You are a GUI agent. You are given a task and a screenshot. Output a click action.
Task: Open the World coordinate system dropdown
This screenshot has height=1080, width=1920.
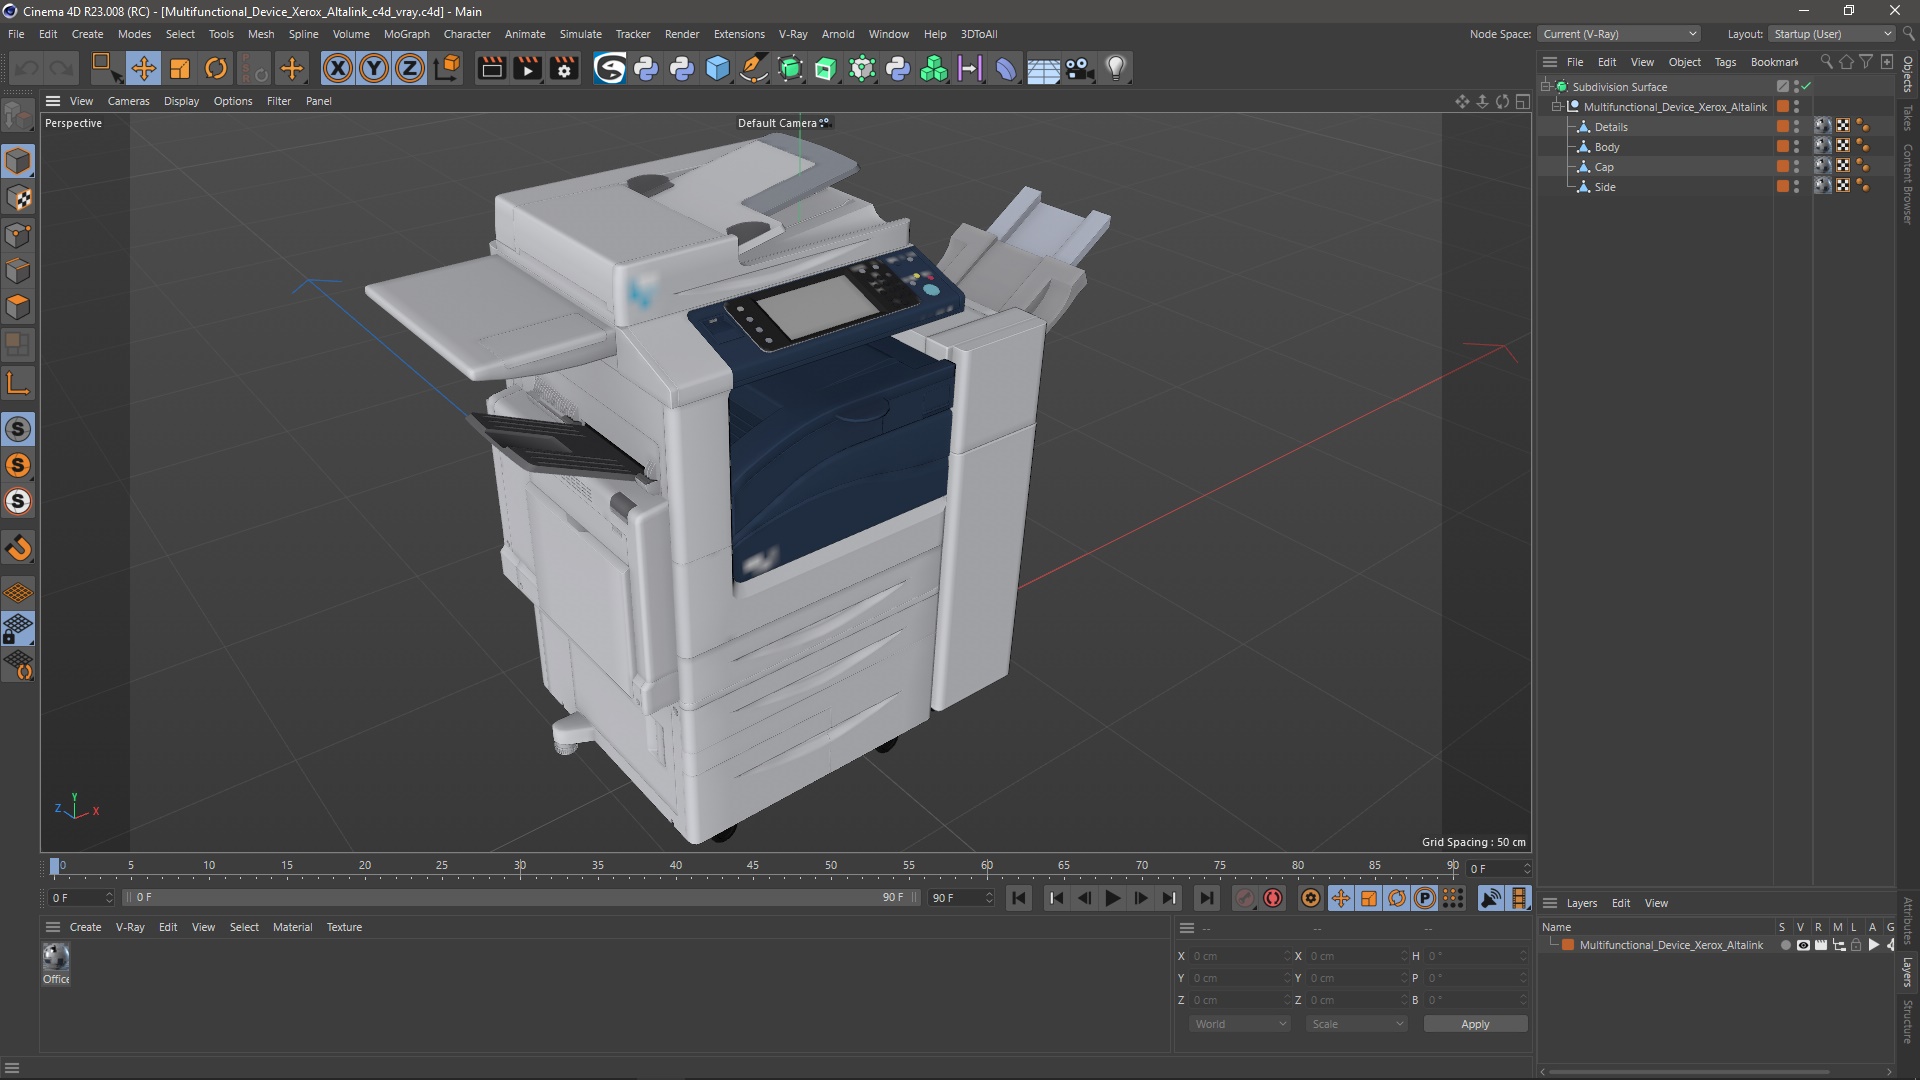point(1240,1024)
